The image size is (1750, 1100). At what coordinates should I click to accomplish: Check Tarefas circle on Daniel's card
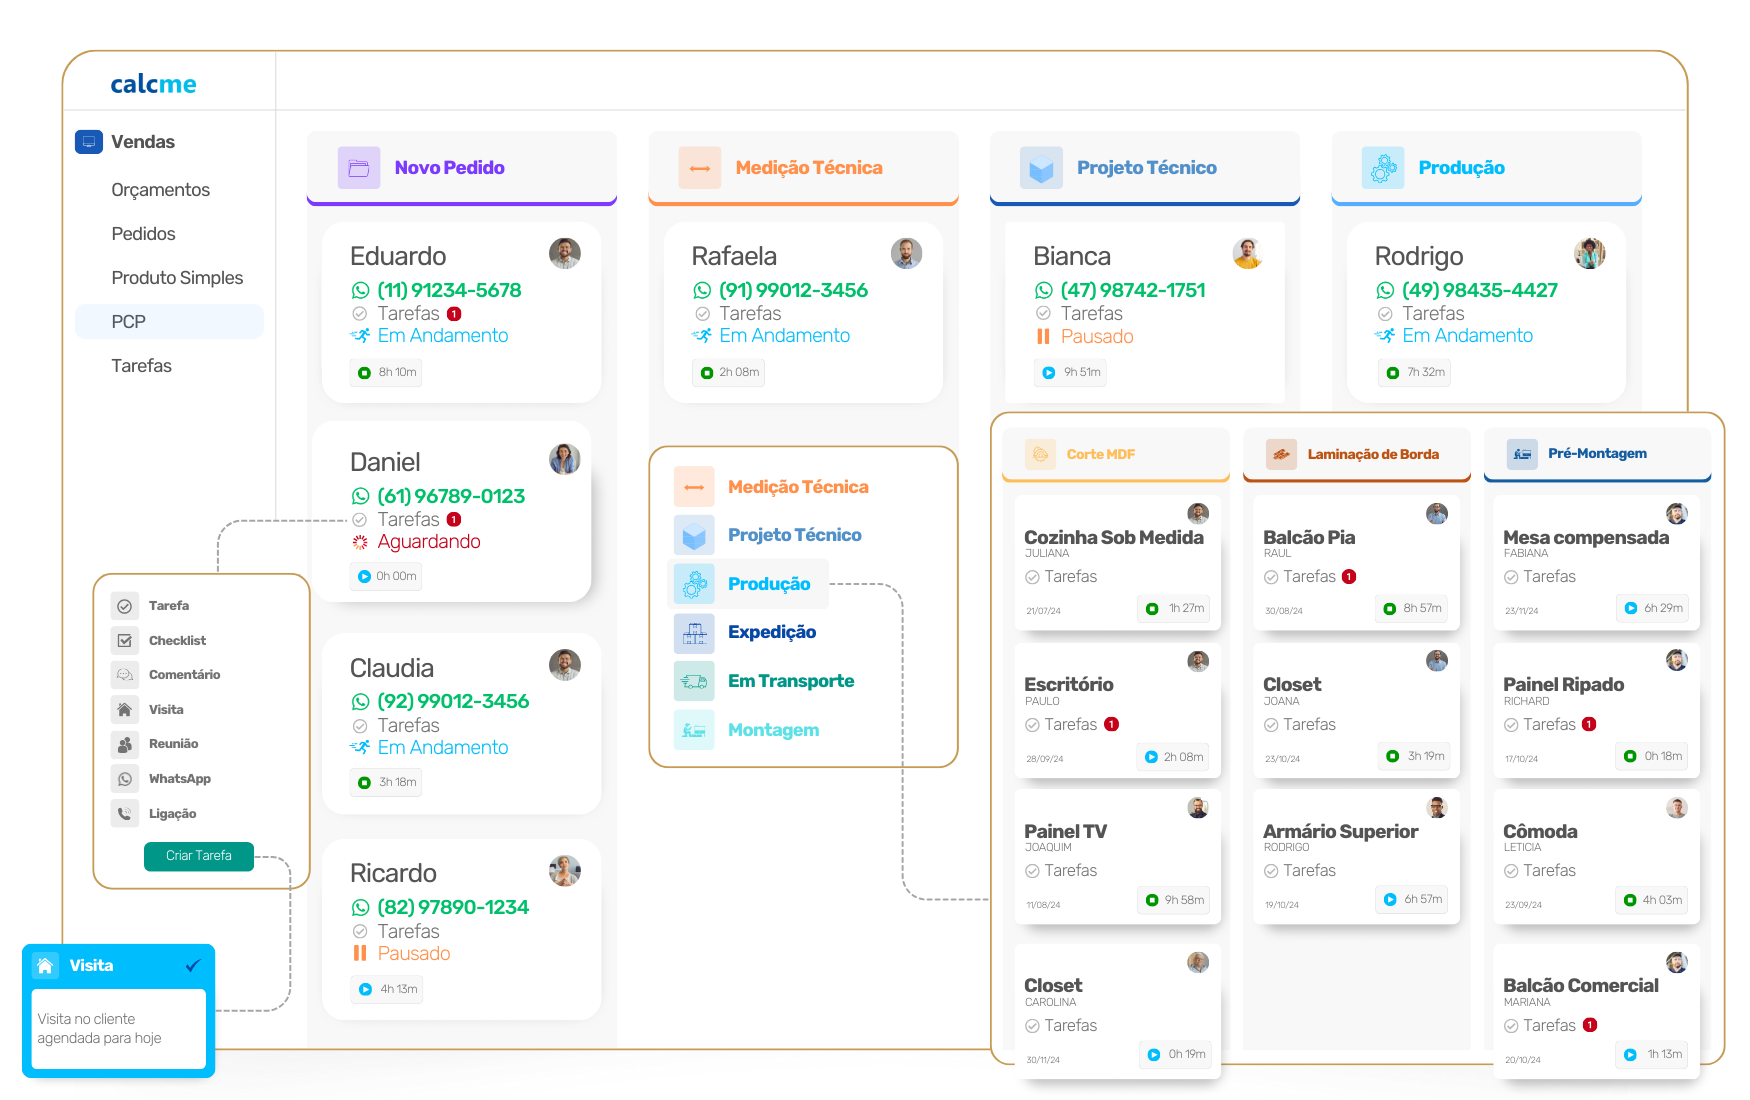click(360, 520)
